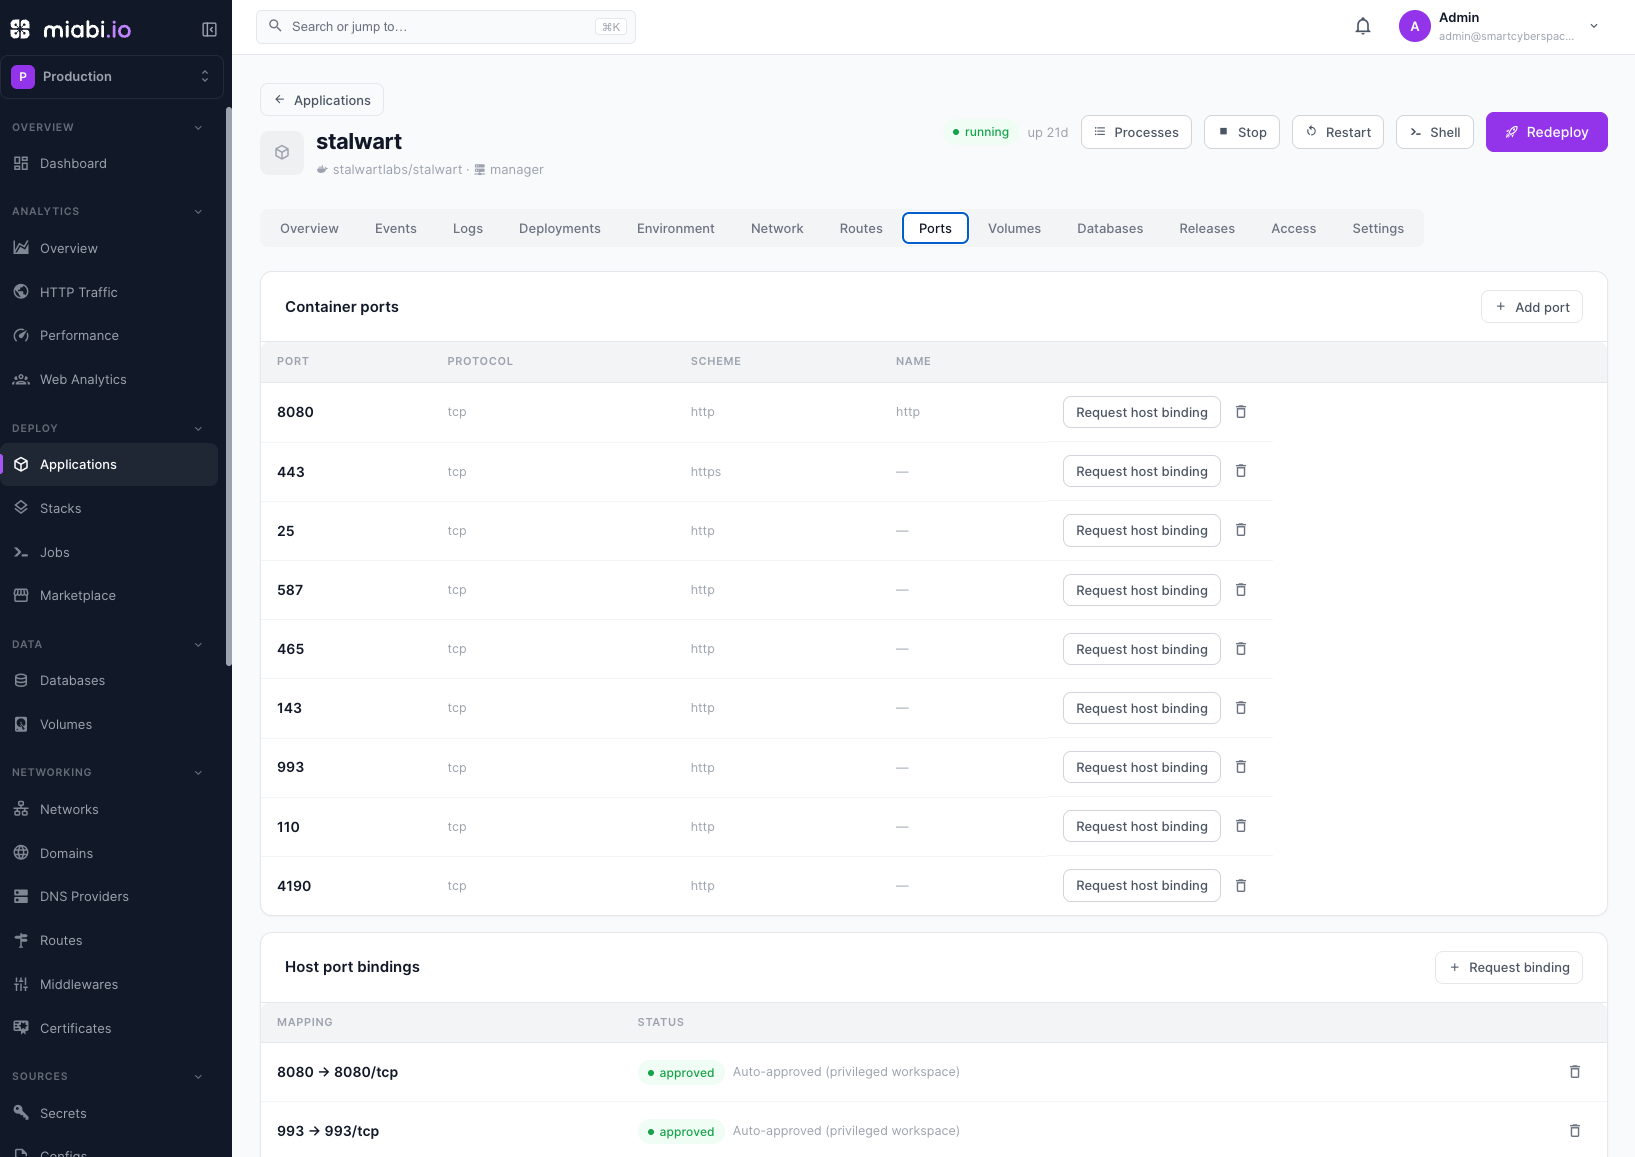This screenshot has width=1635, height=1157.
Task: Request host binding for port 4190
Action: pos(1142,886)
